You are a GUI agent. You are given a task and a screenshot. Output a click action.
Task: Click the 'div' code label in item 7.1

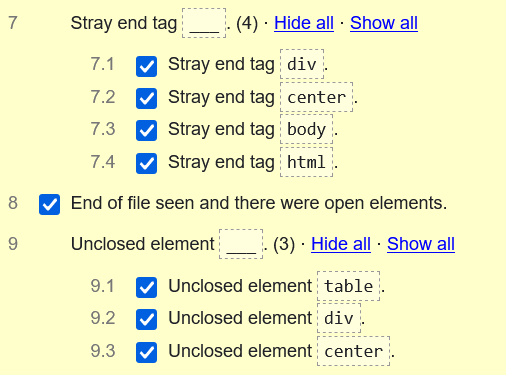point(302,64)
